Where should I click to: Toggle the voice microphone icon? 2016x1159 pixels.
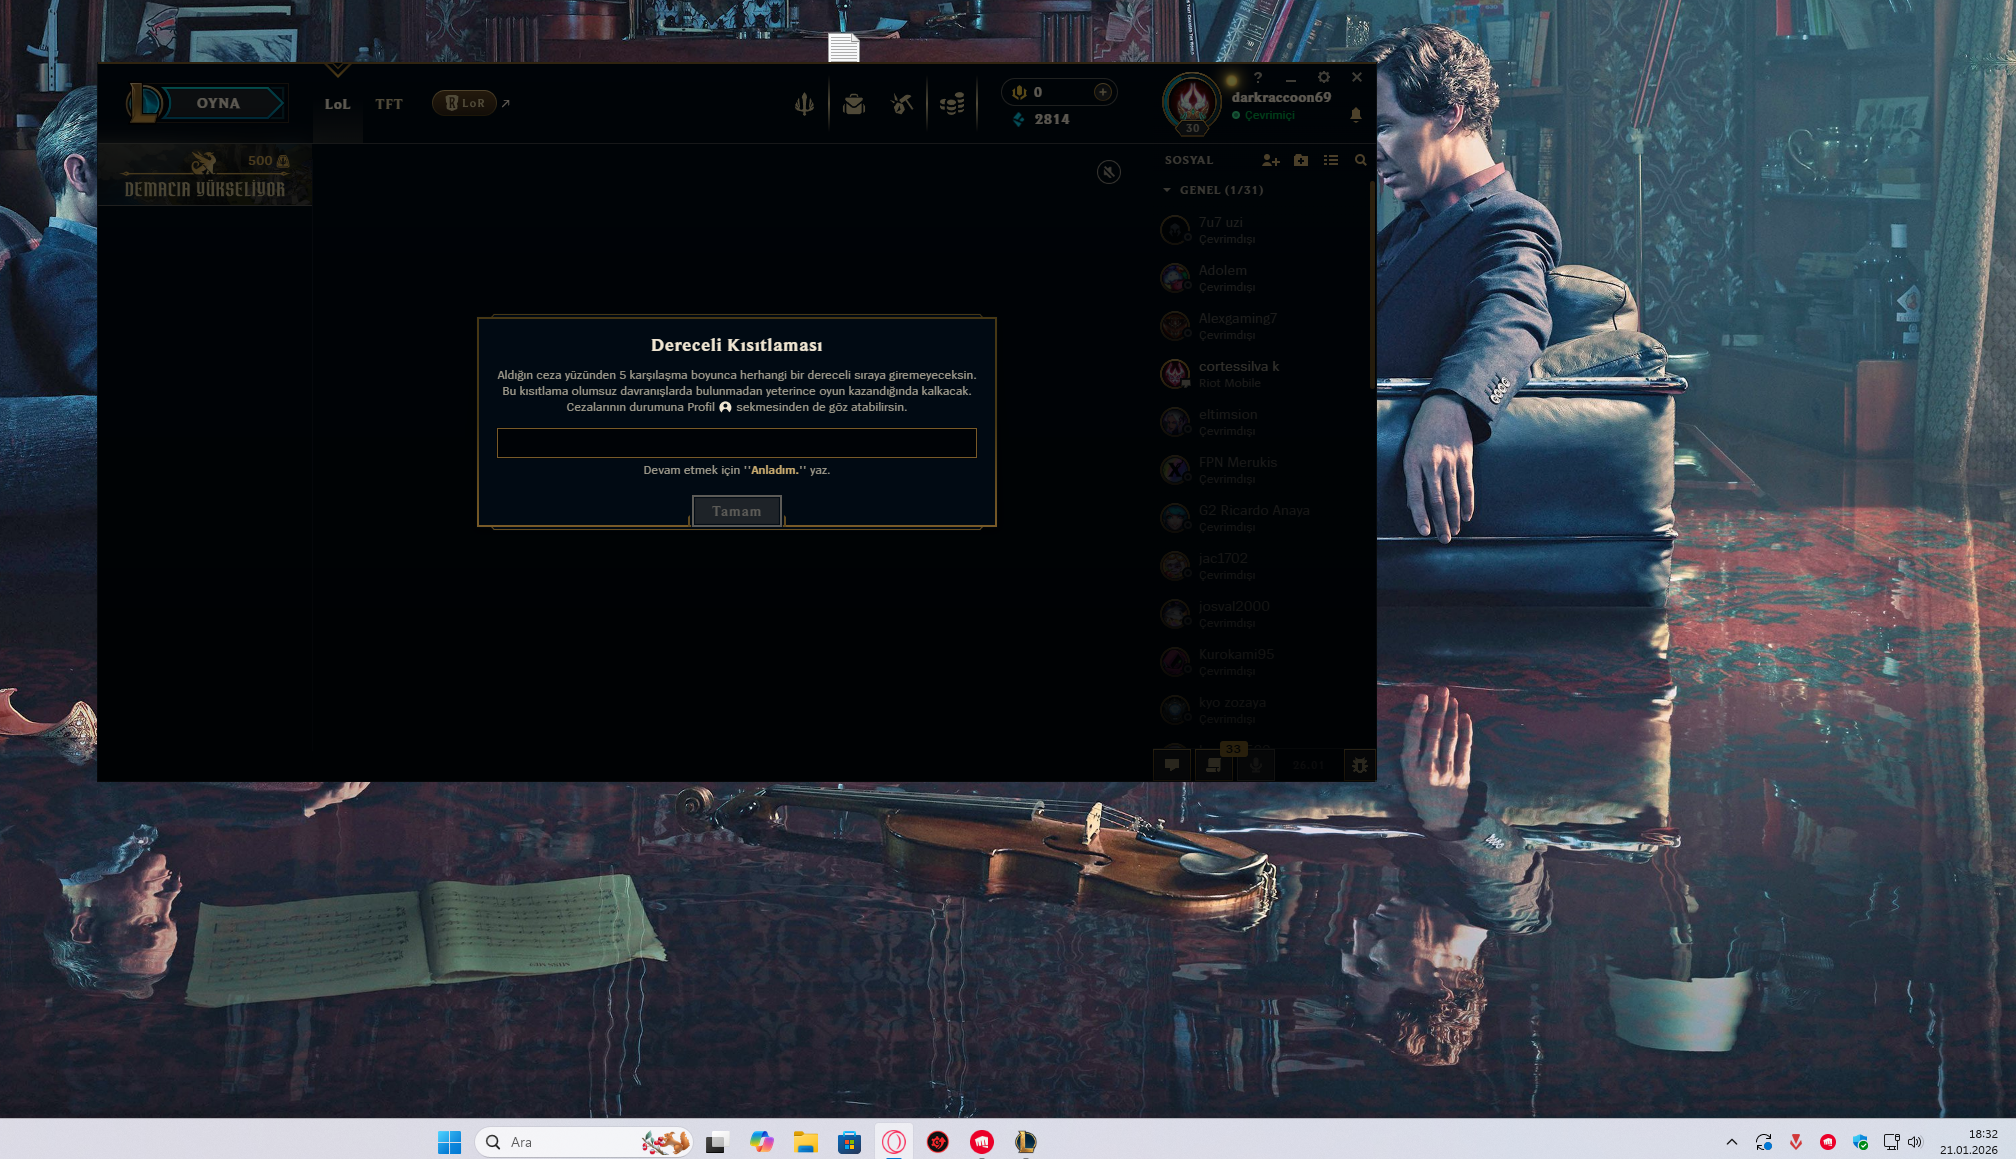[x=1256, y=765]
